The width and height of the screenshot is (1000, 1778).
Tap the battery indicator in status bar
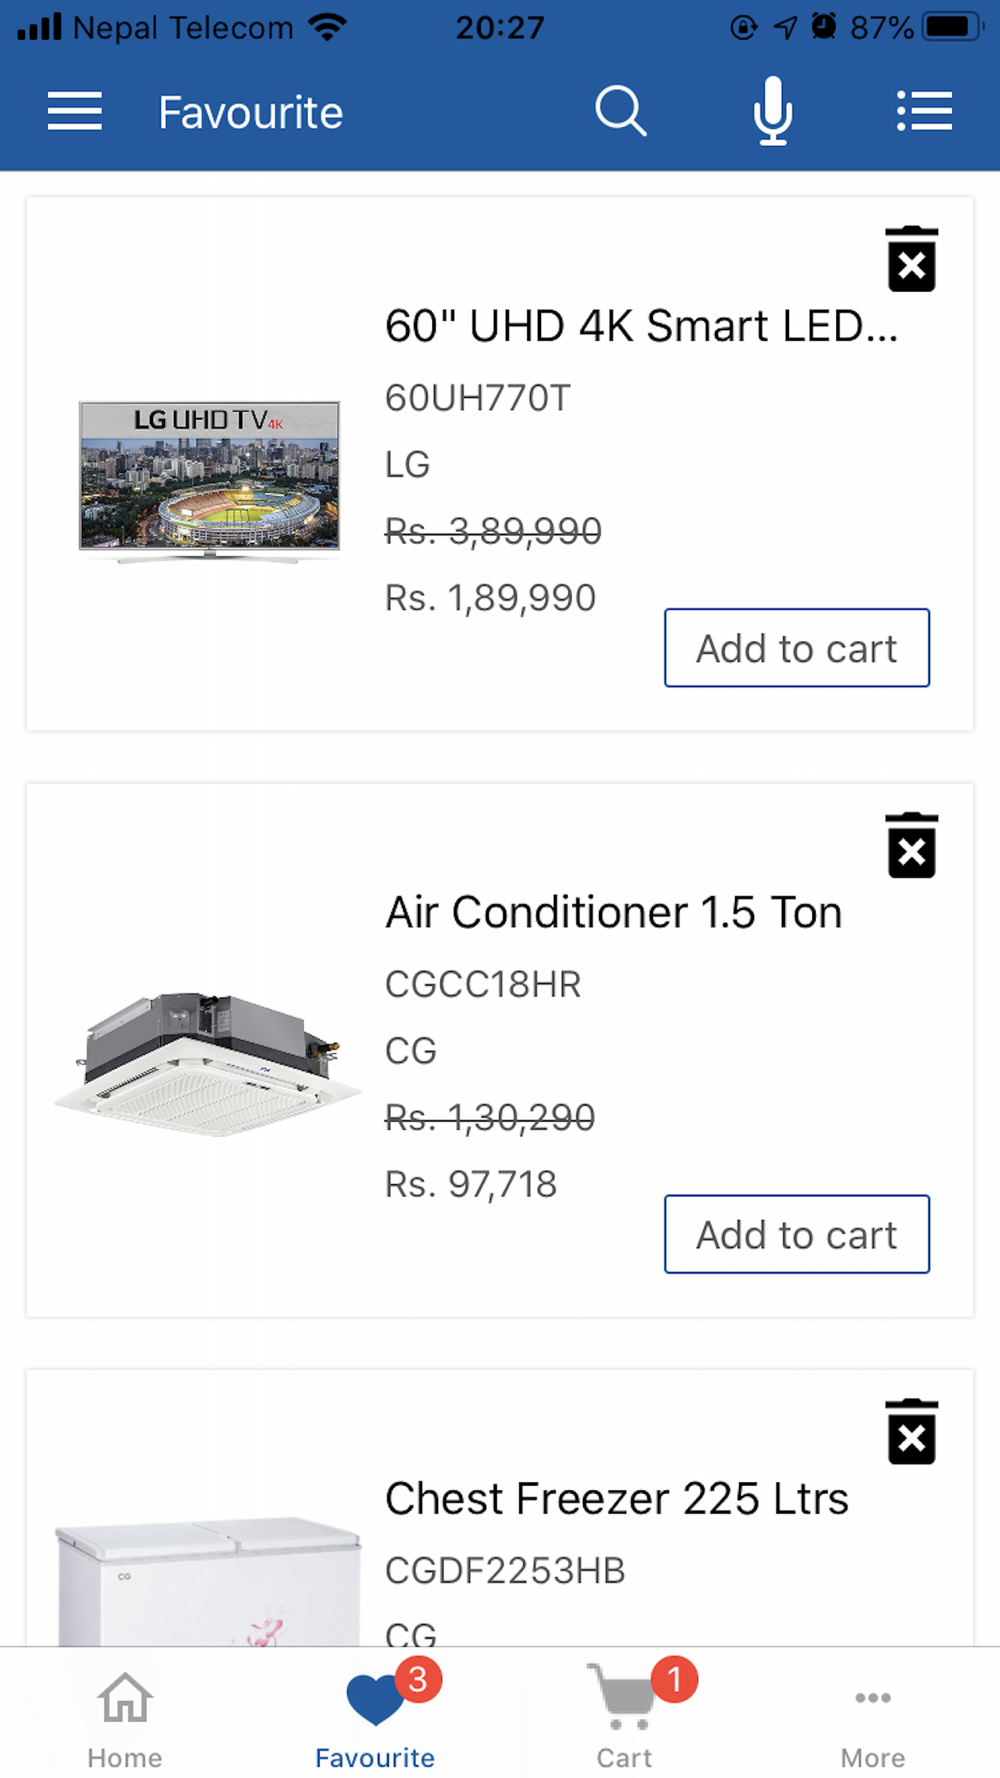(x=951, y=27)
